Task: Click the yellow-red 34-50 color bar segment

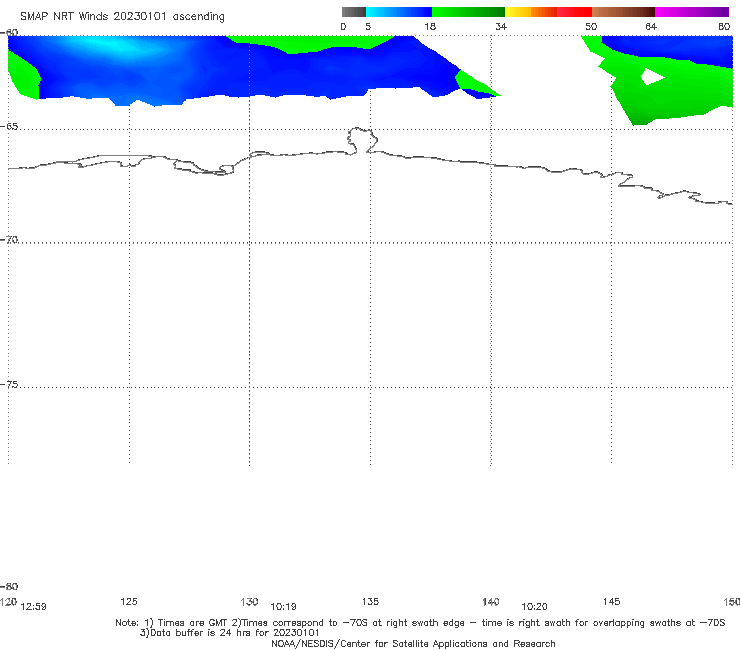Action: coord(548,12)
